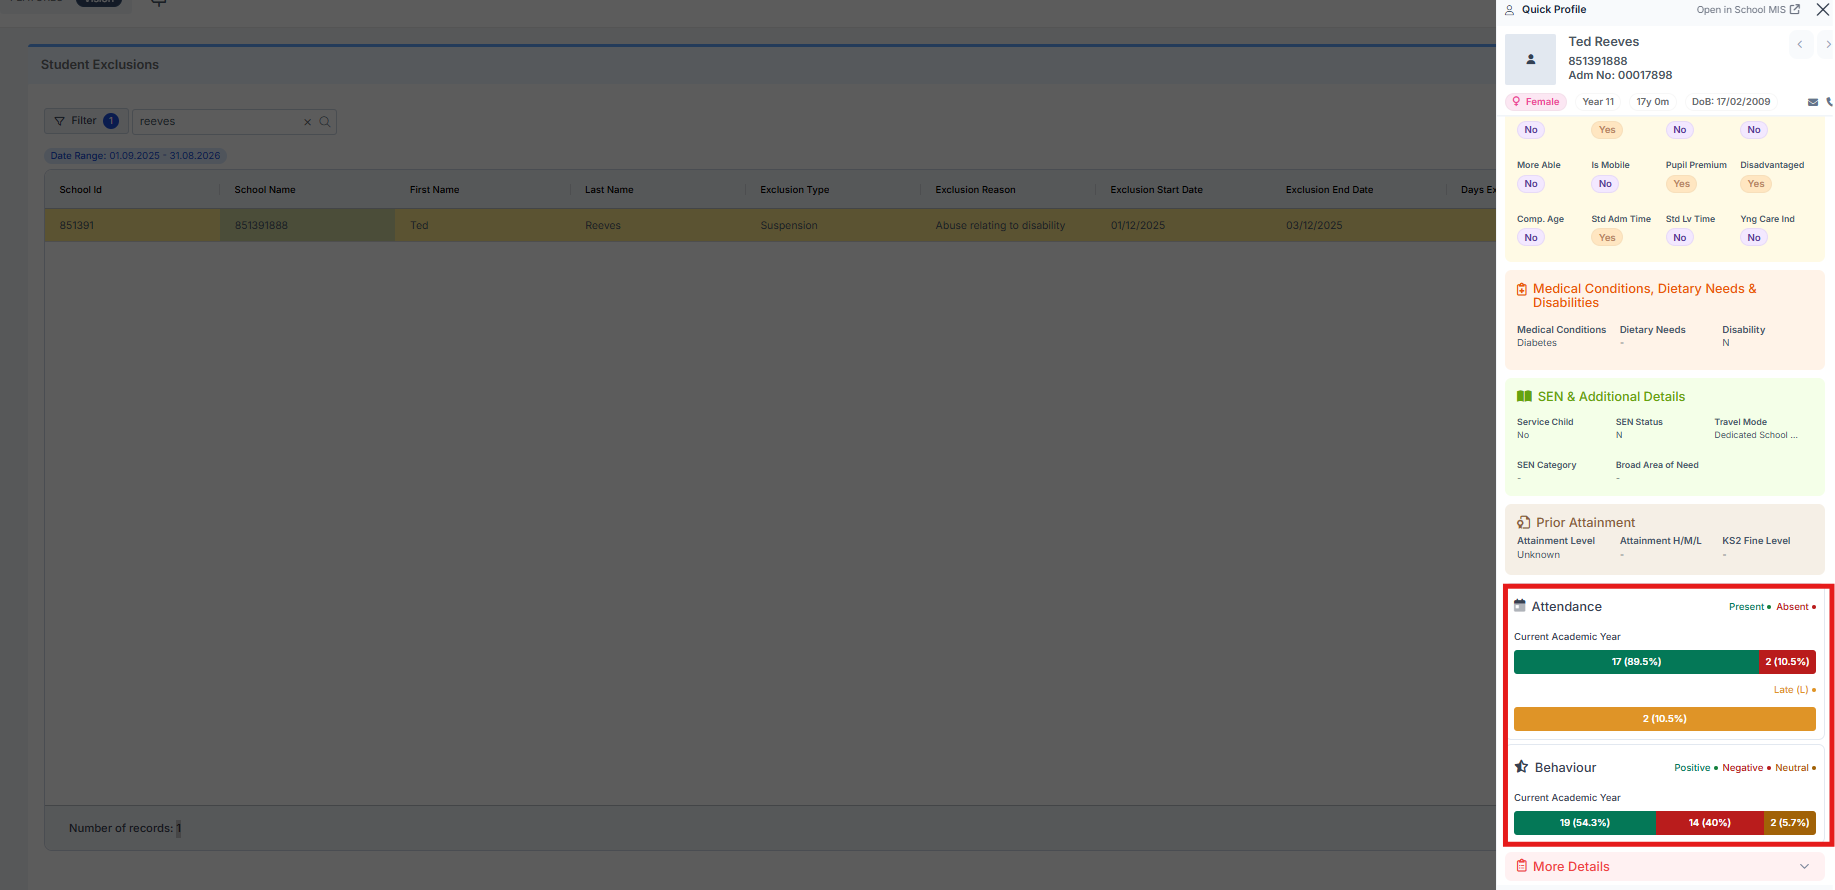Clear the 'reeves' search text with X icon
The height and width of the screenshot is (890, 1835).
click(307, 122)
